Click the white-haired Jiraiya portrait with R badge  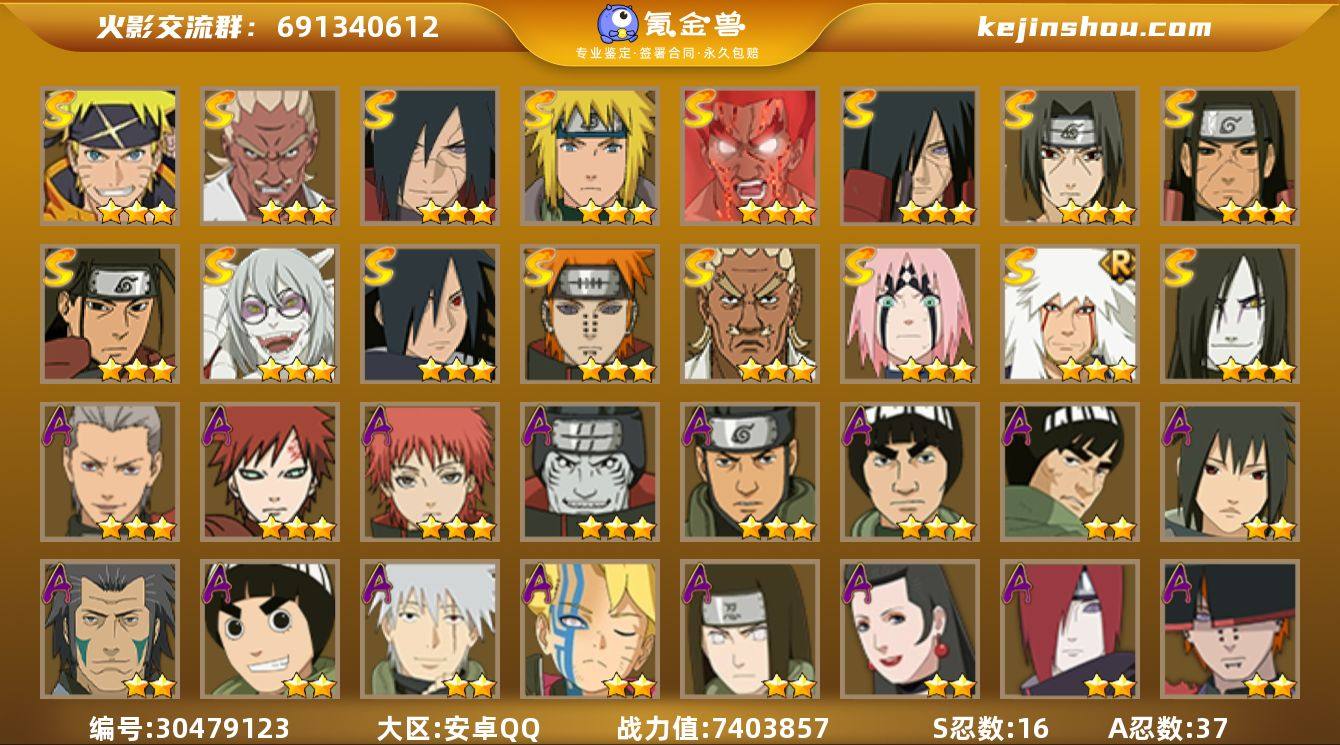click(x=1070, y=314)
